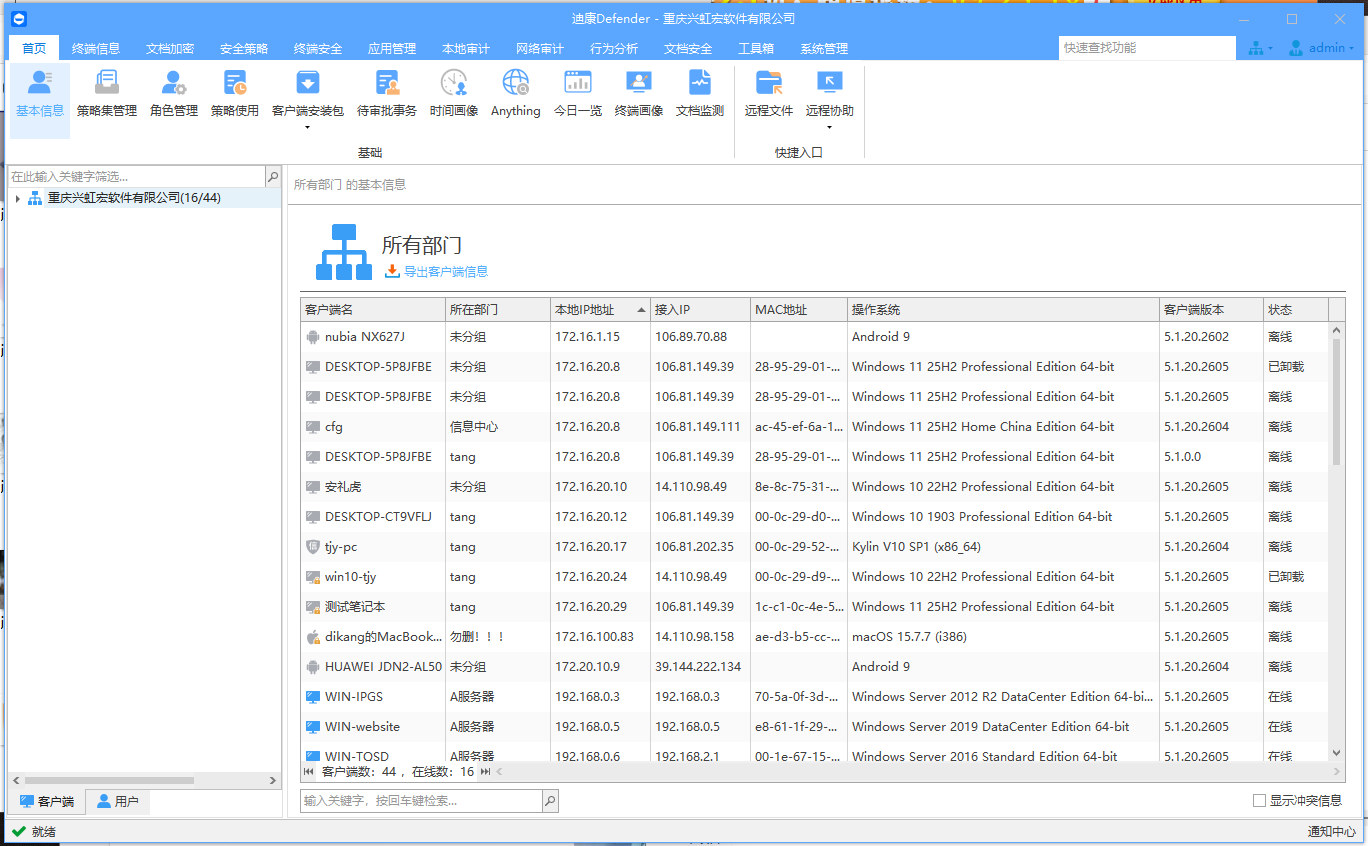Switch to the 安全策略 tab

[x=244, y=48]
